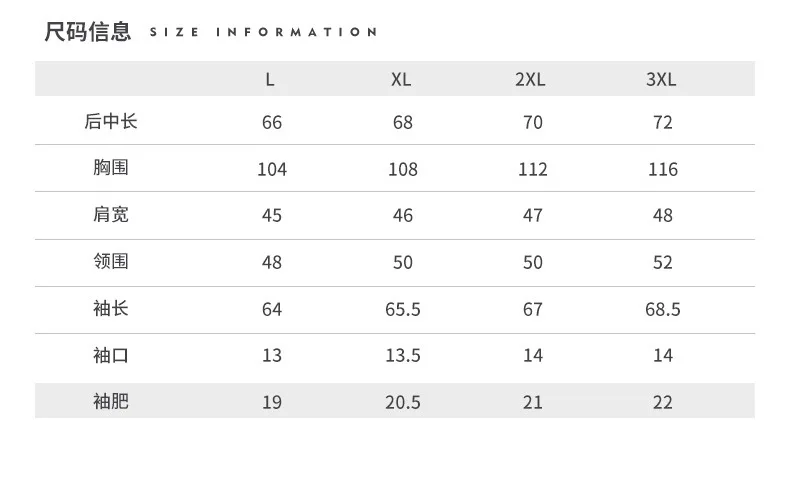The height and width of the screenshot is (497, 789).
Task: Click the 袖肥 row label
Action: (111, 401)
